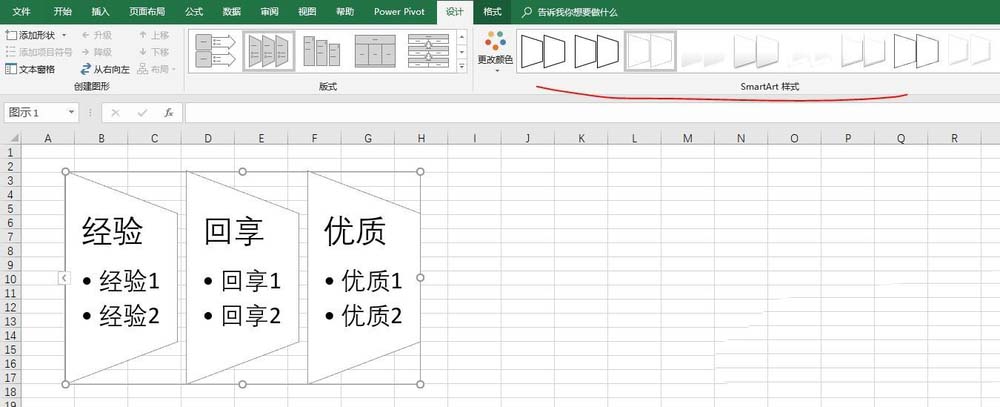Click the 经验2 bullet text

(129, 316)
